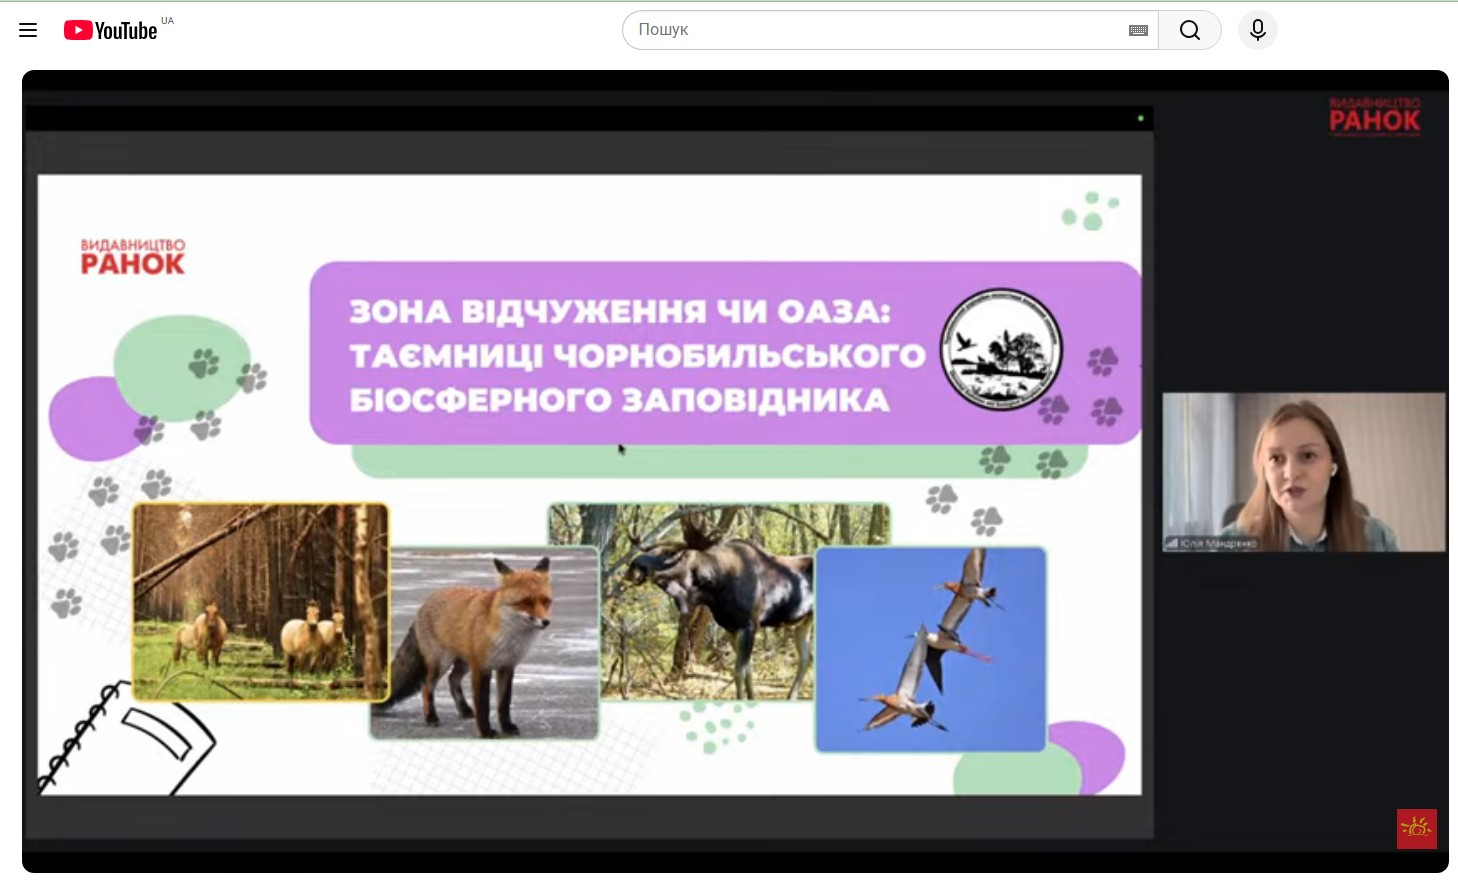Viewport: 1458px width, 881px height.
Task: Click the Видавництво Ранок logo on slide
Action: coord(133,257)
